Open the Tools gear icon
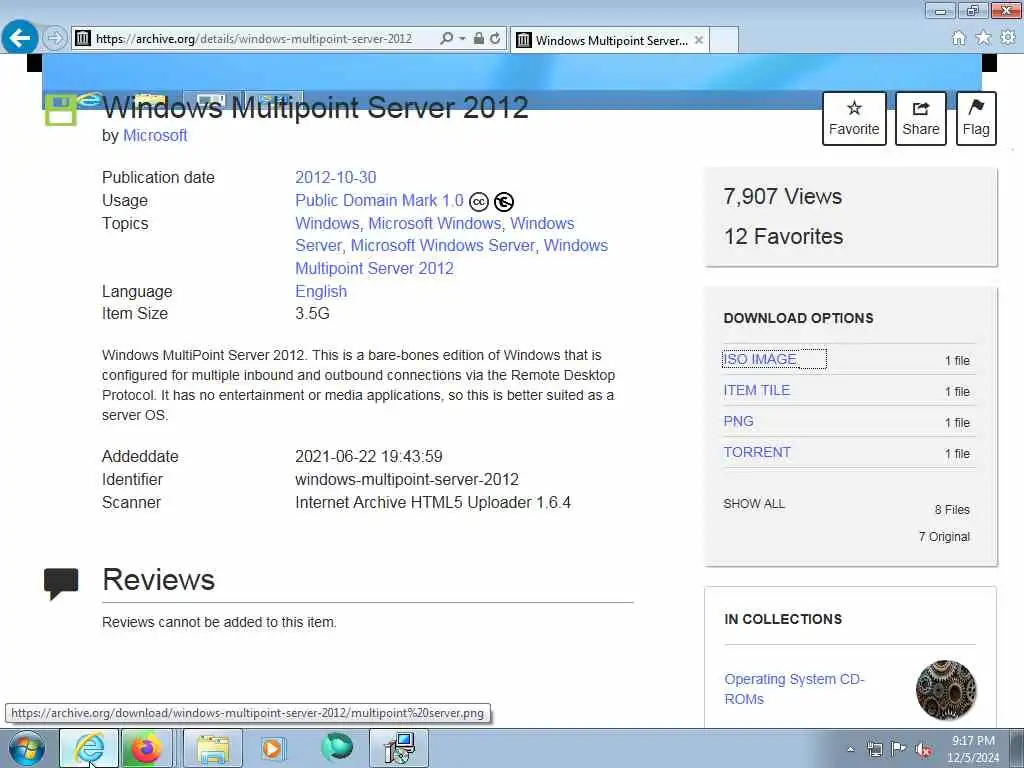The image size is (1024, 768). 1008,38
